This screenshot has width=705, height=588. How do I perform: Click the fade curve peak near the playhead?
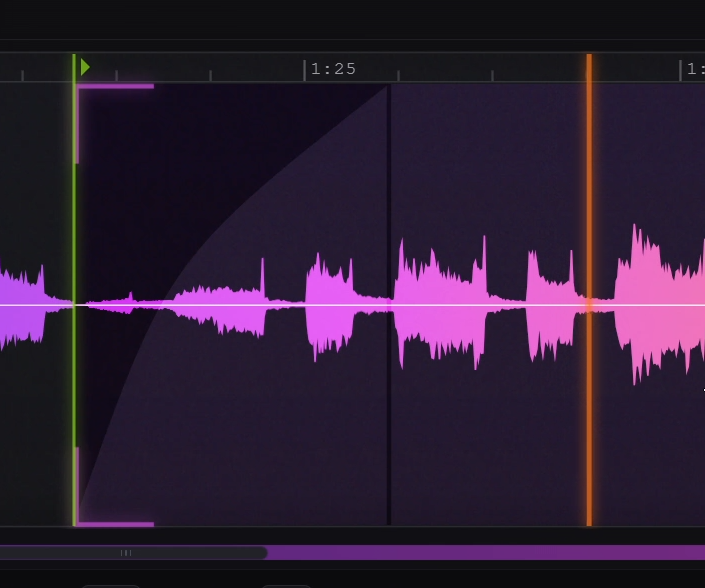(384, 90)
